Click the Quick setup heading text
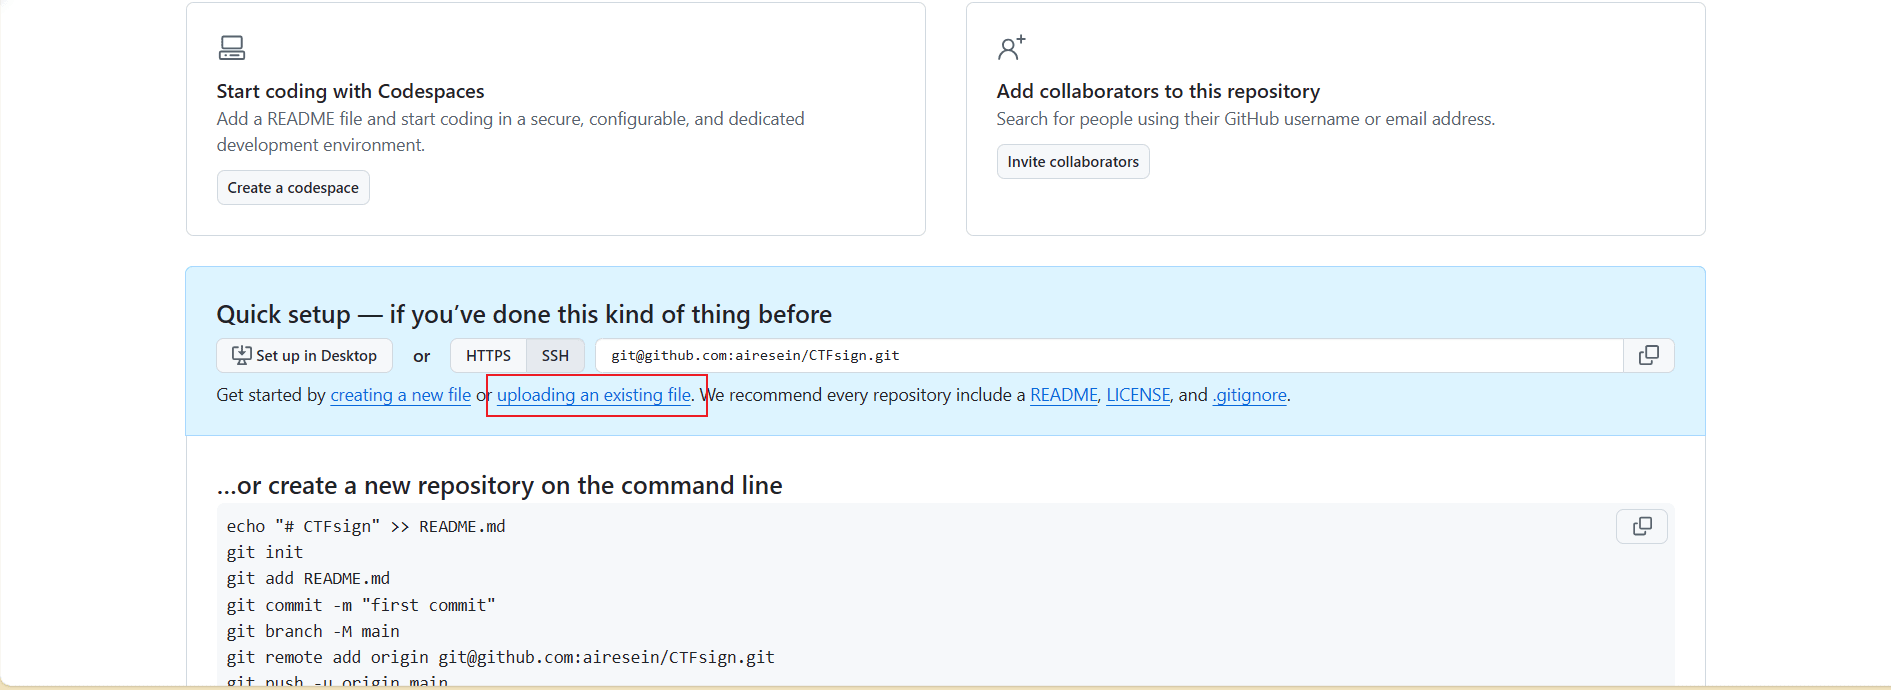Screen dimensions: 1891x690 (523, 315)
